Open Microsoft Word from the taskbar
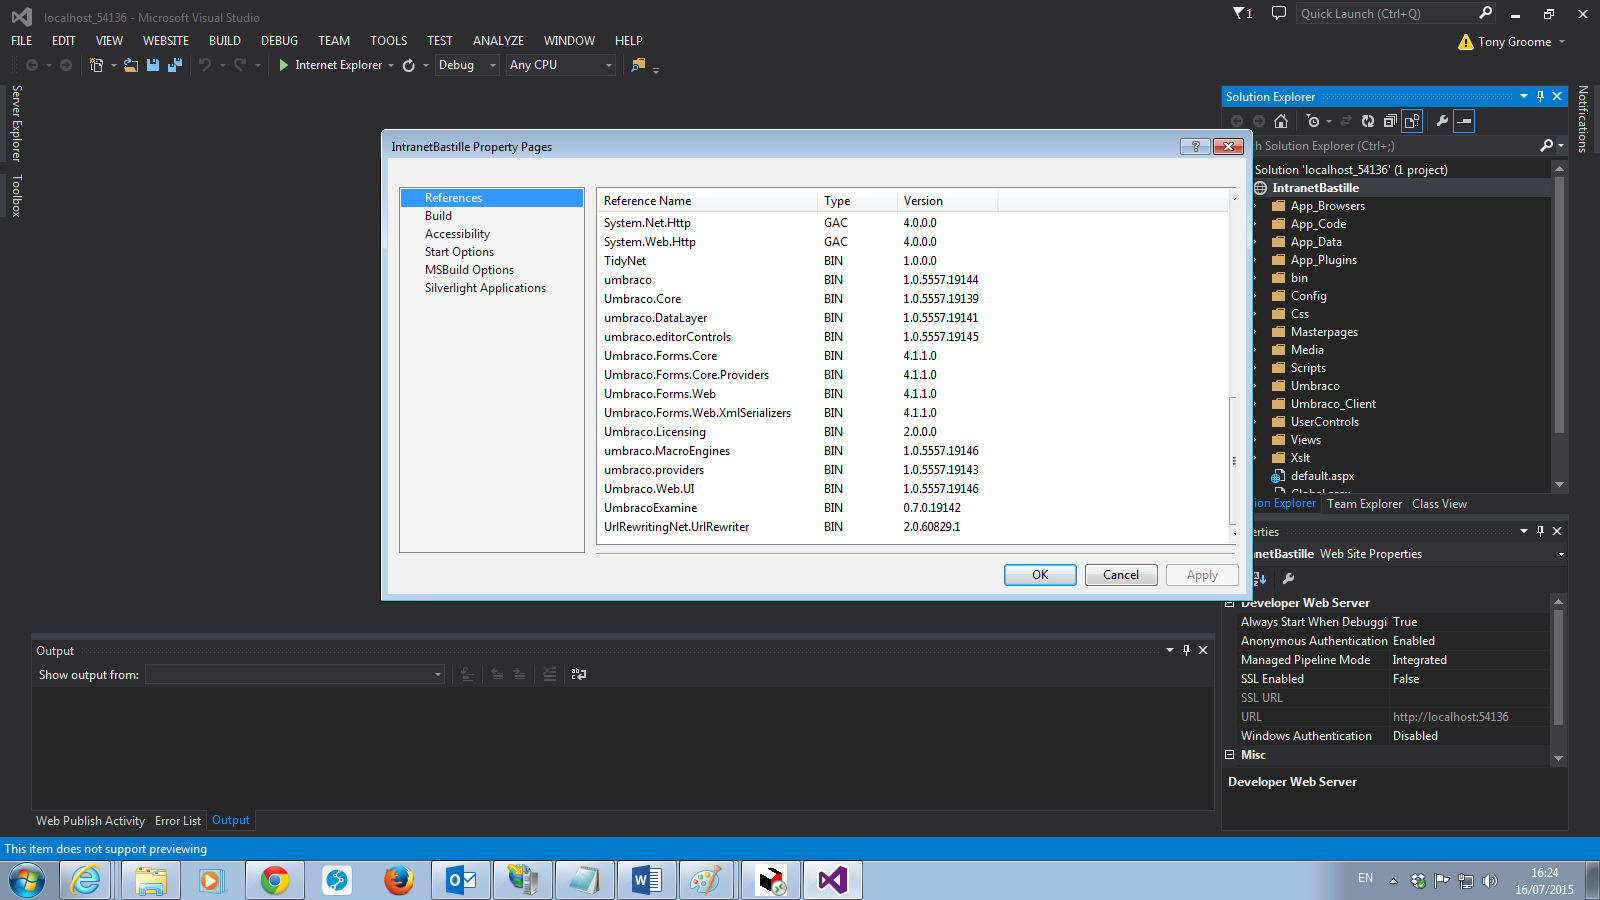The image size is (1600, 900). tap(647, 880)
